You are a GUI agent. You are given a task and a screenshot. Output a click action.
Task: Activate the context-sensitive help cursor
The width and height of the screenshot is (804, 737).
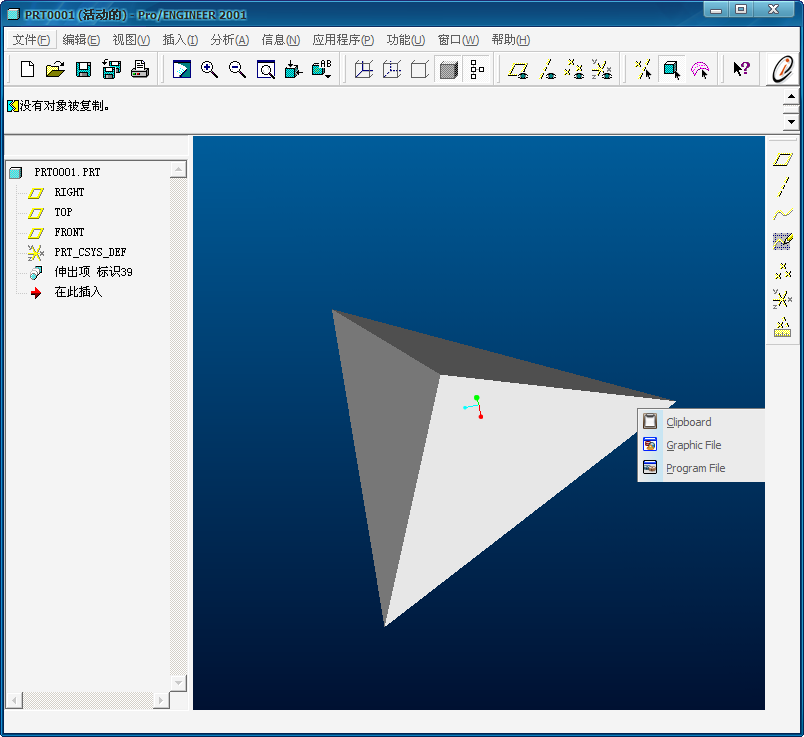741,69
